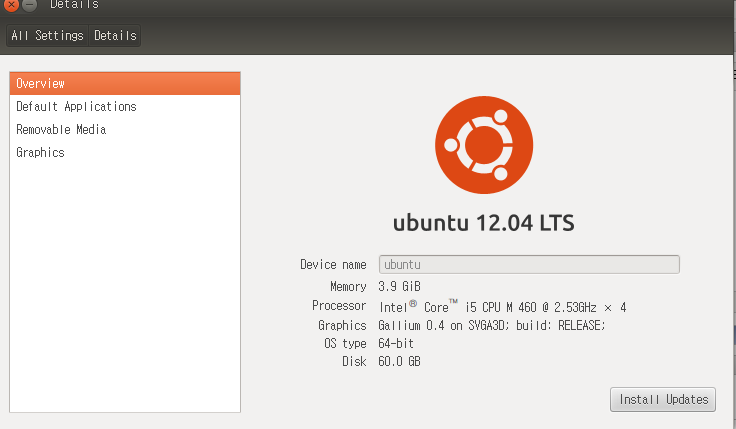Click the Device name input field

pos(529,264)
